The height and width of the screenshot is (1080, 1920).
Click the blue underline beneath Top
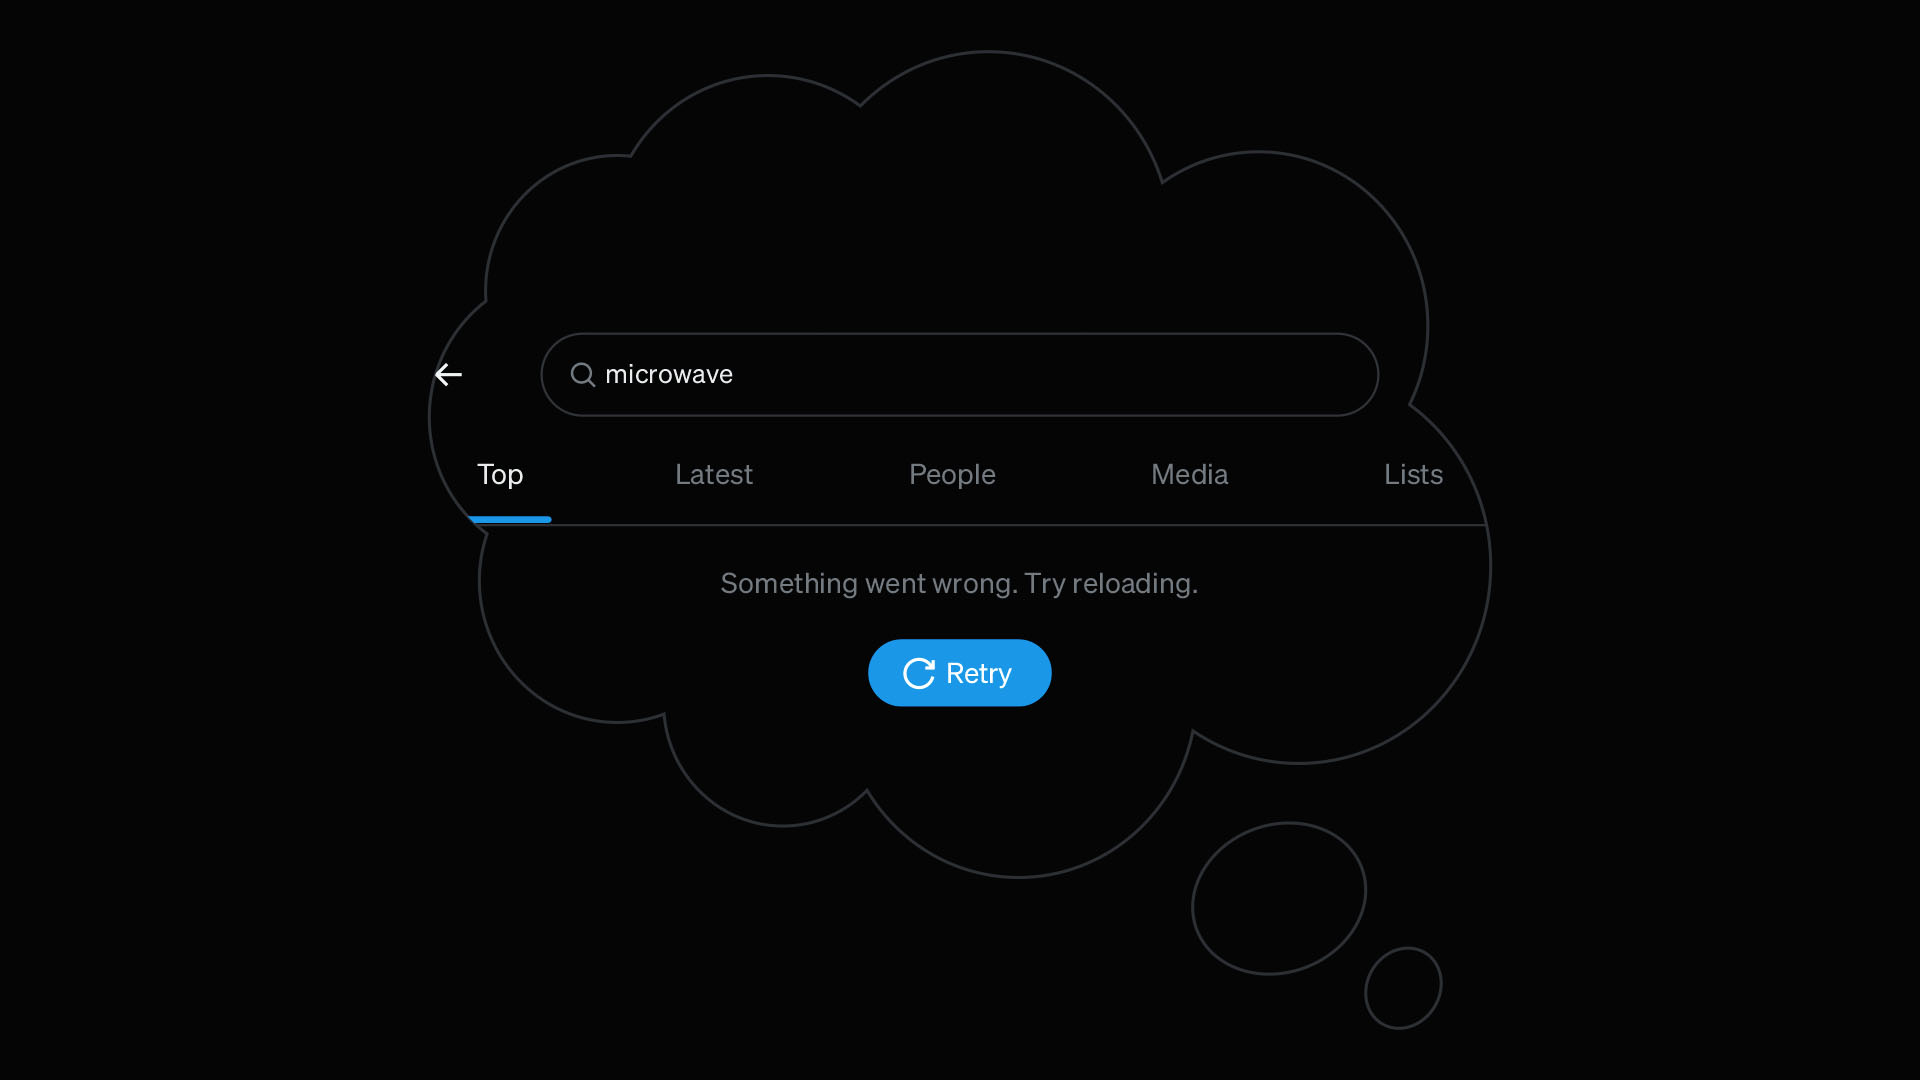510,519
